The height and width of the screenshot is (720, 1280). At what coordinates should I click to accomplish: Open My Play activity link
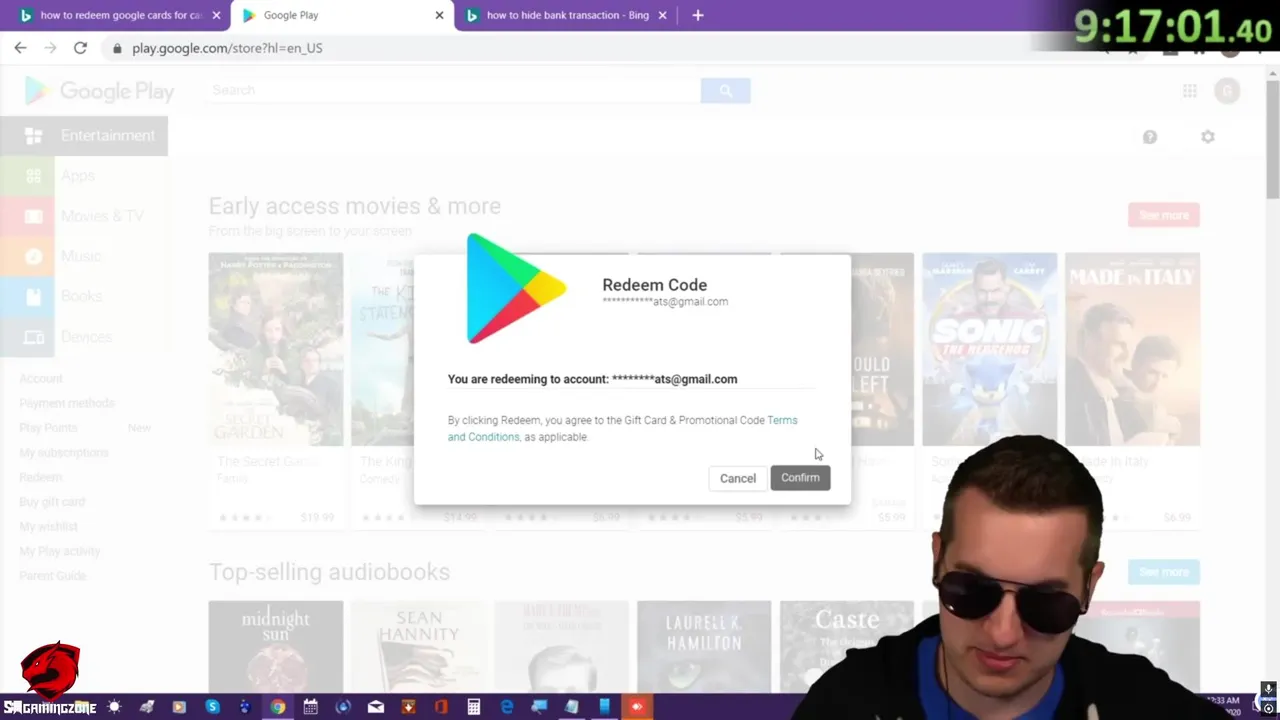pos(60,551)
